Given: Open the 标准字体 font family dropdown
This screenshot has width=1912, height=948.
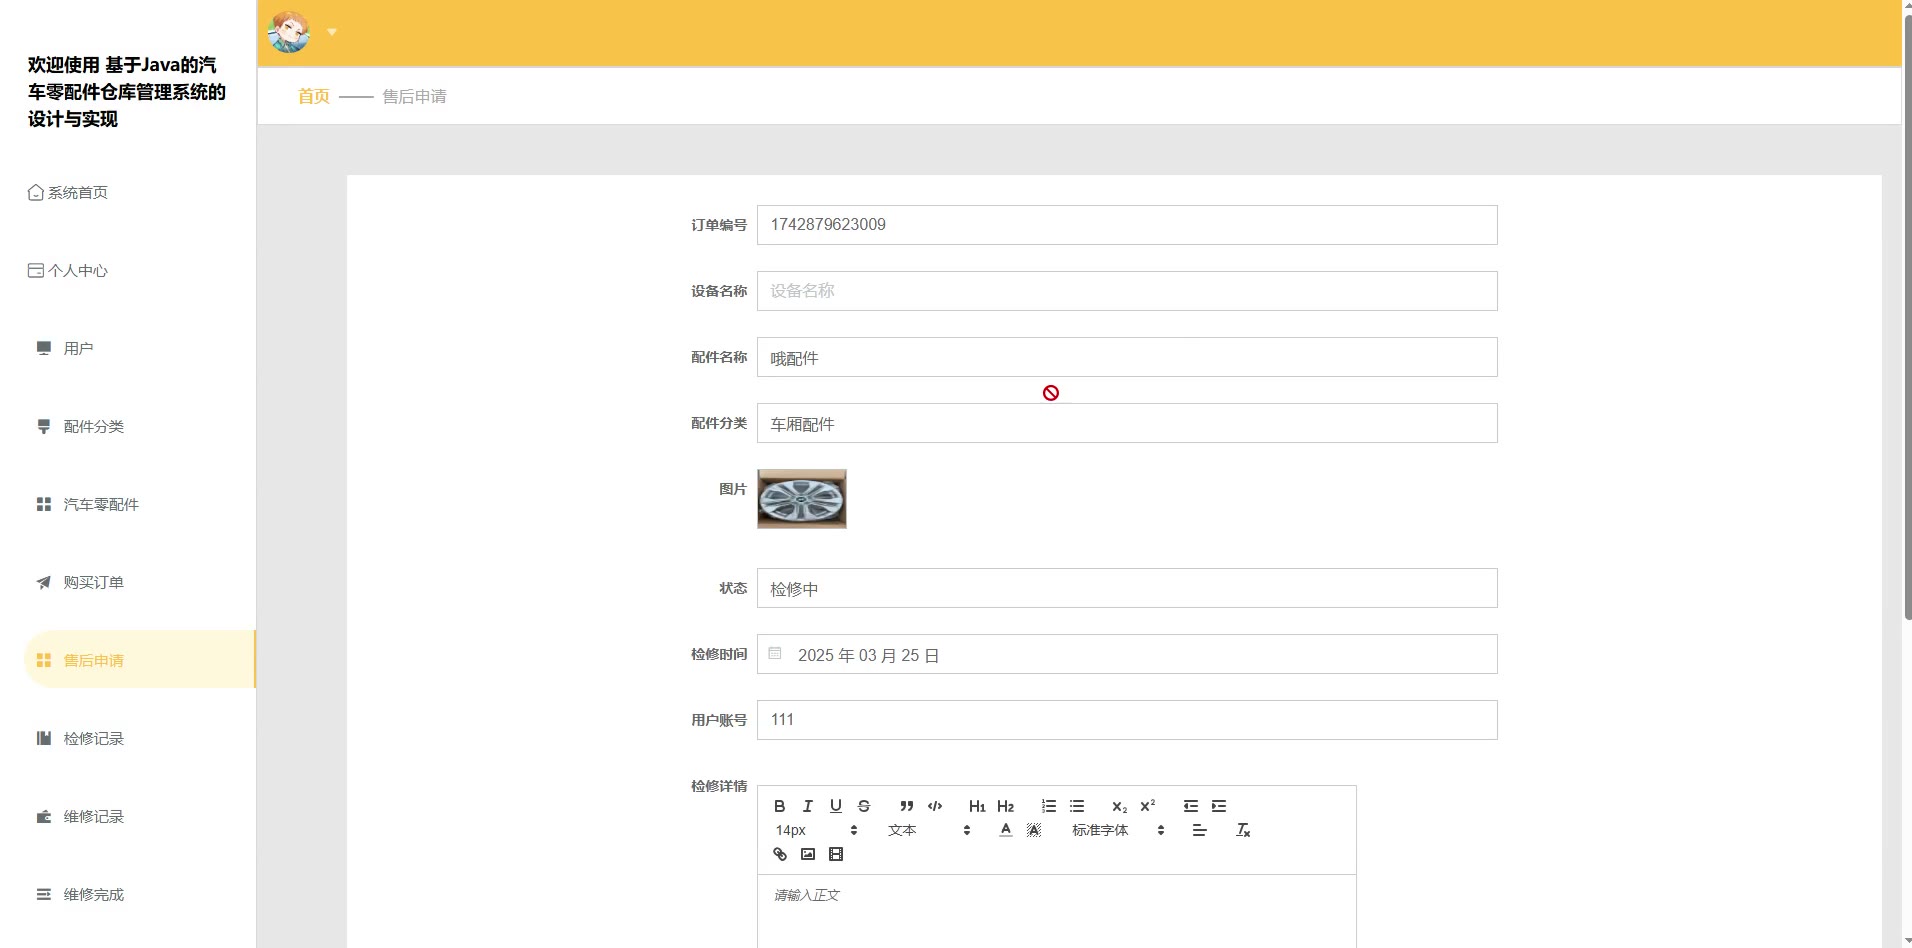Looking at the screenshot, I should [1117, 830].
